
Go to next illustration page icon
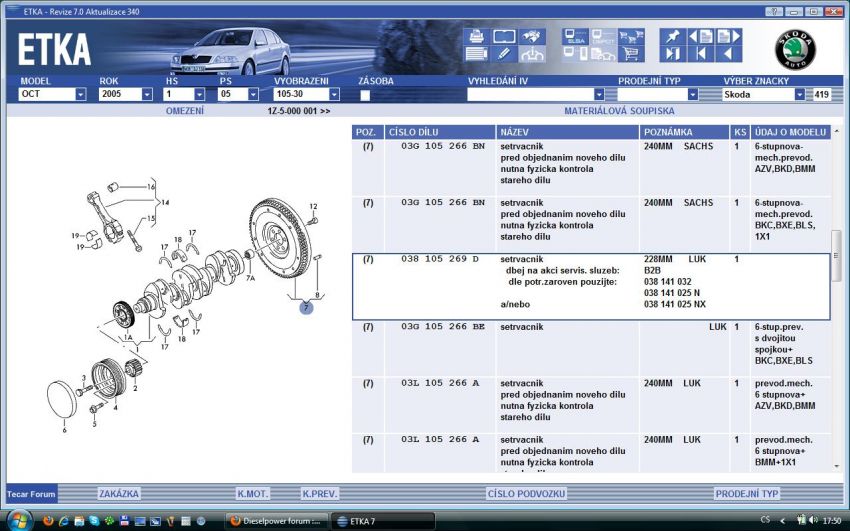[729, 37]
